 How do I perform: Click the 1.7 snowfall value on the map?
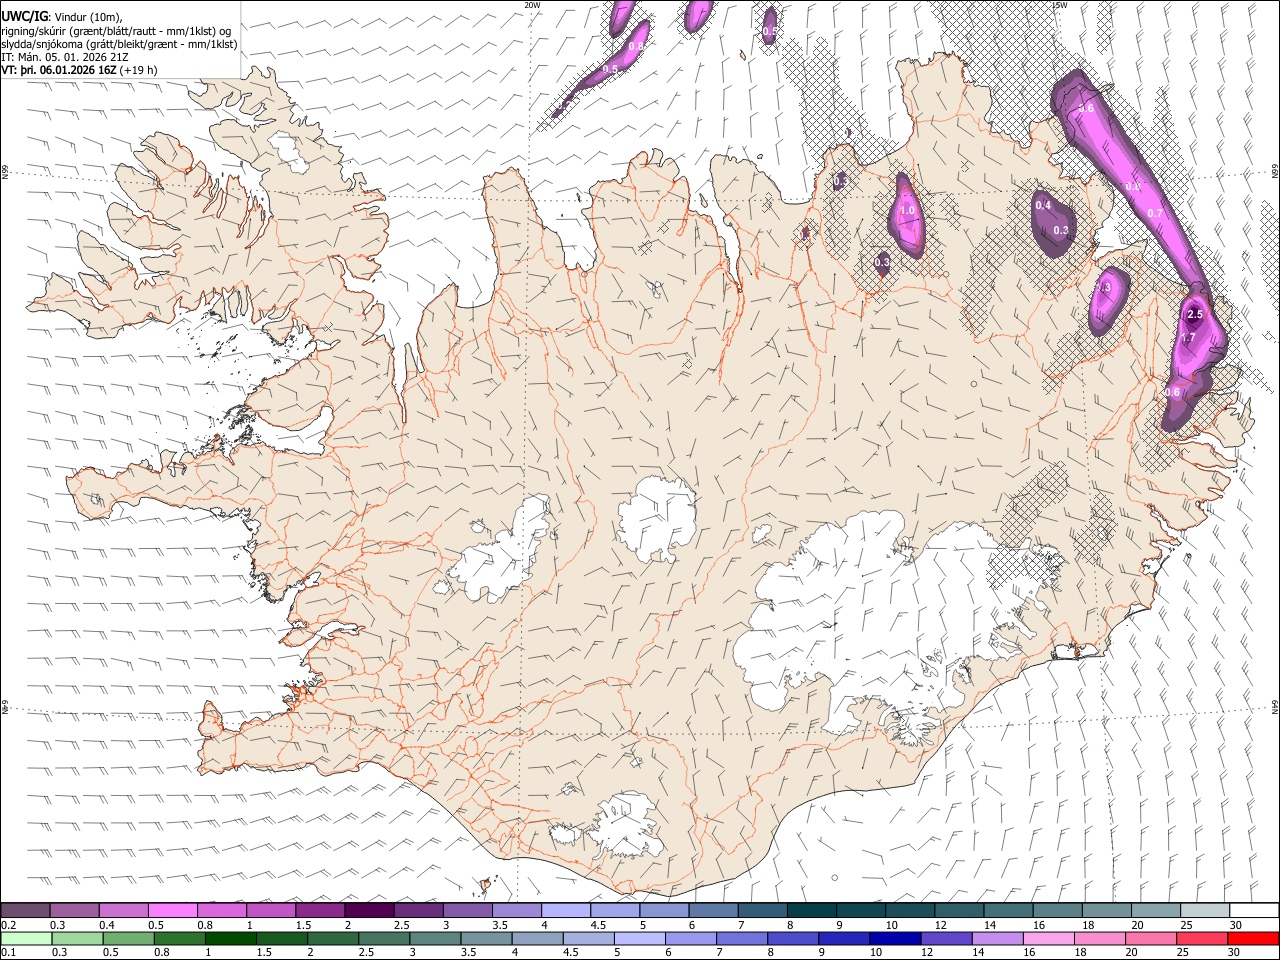pos(1188,338)
